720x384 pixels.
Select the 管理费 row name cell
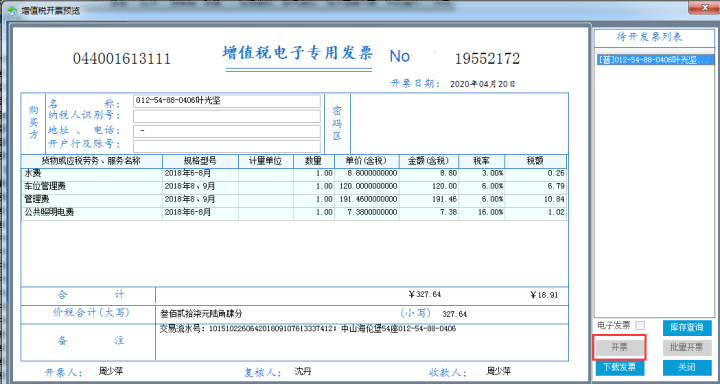[x=91, y=200]
